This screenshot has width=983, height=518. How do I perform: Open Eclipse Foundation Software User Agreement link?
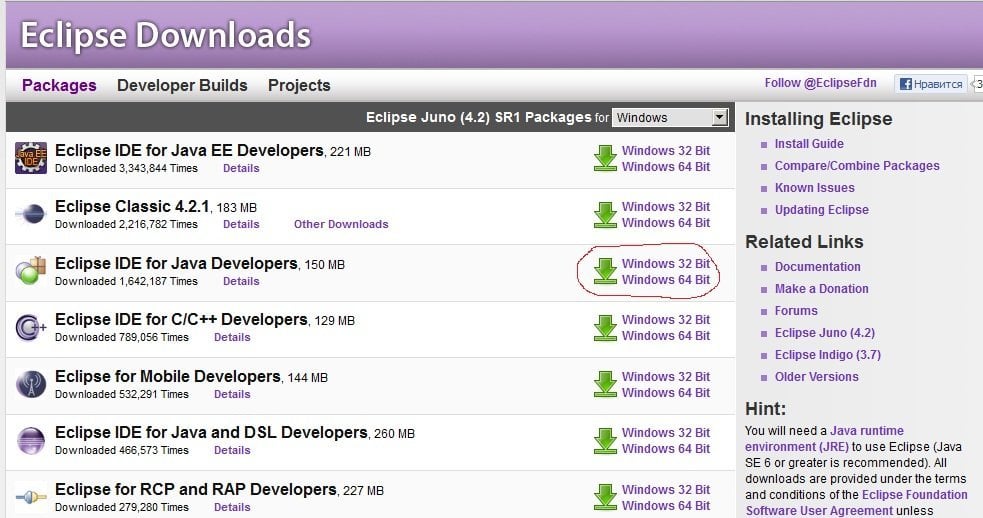coord(856,503)
